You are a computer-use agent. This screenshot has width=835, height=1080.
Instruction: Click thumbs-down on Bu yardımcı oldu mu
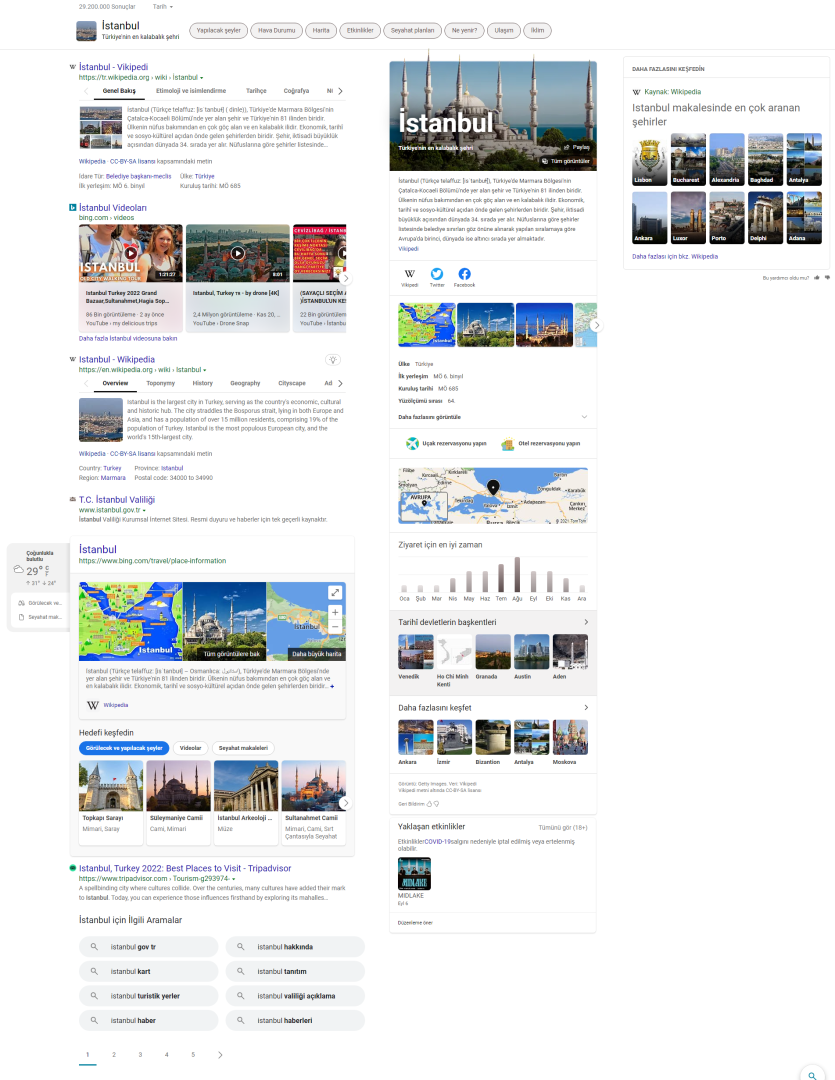[x=827, y=278]
